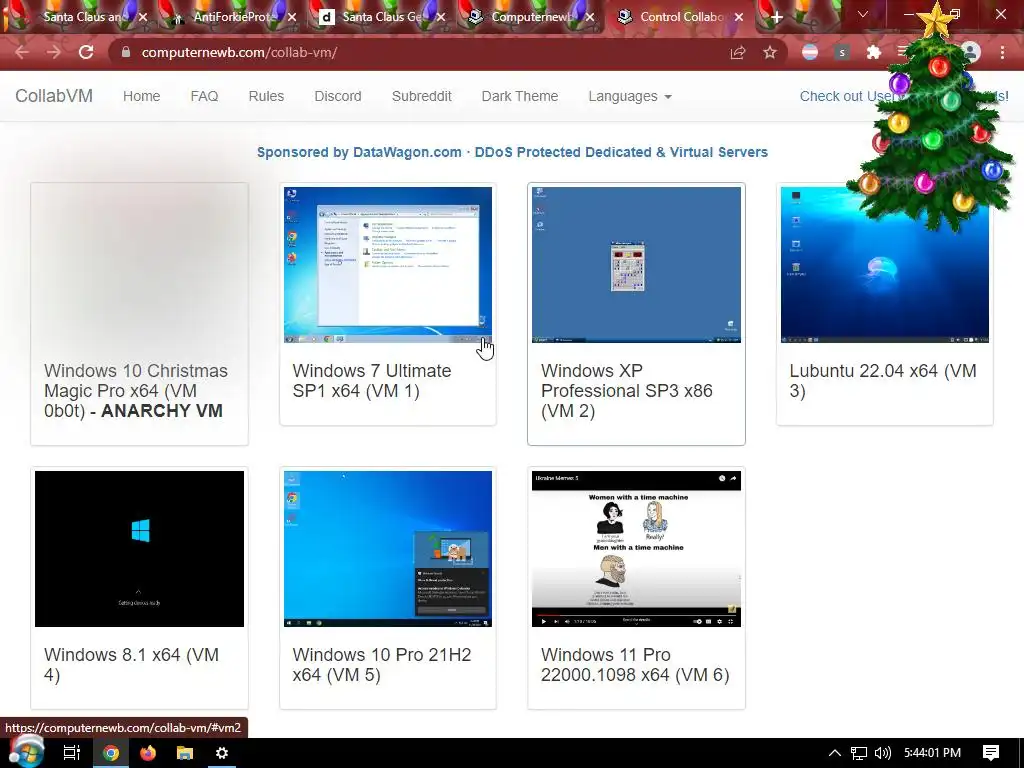Open the Windows XP Professional VM thumbnail
1024x768 pixels.
tap(637, 264)
